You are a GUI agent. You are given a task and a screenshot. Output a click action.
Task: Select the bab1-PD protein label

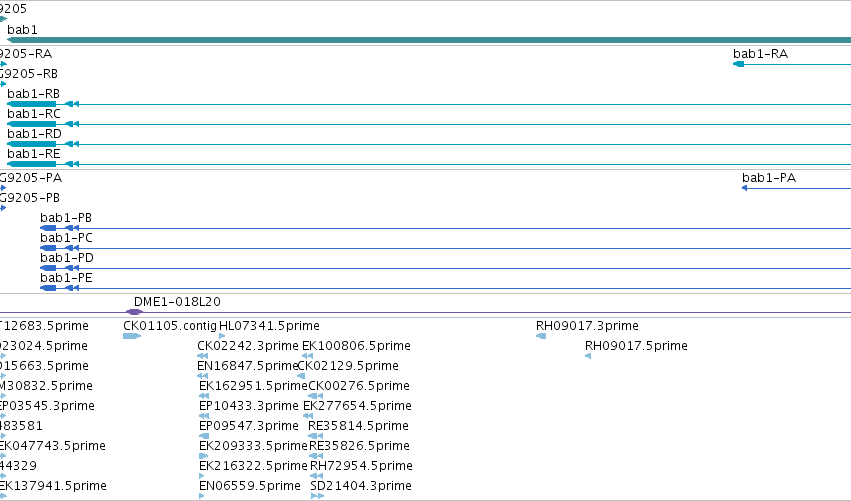pos(67,258)
